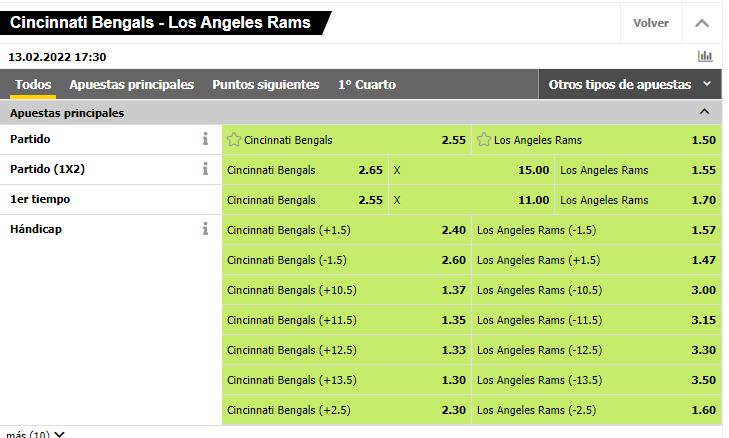Screen dimensions: 729x438
Task: Select the Todos tab
Action: [x=33, y=85]
